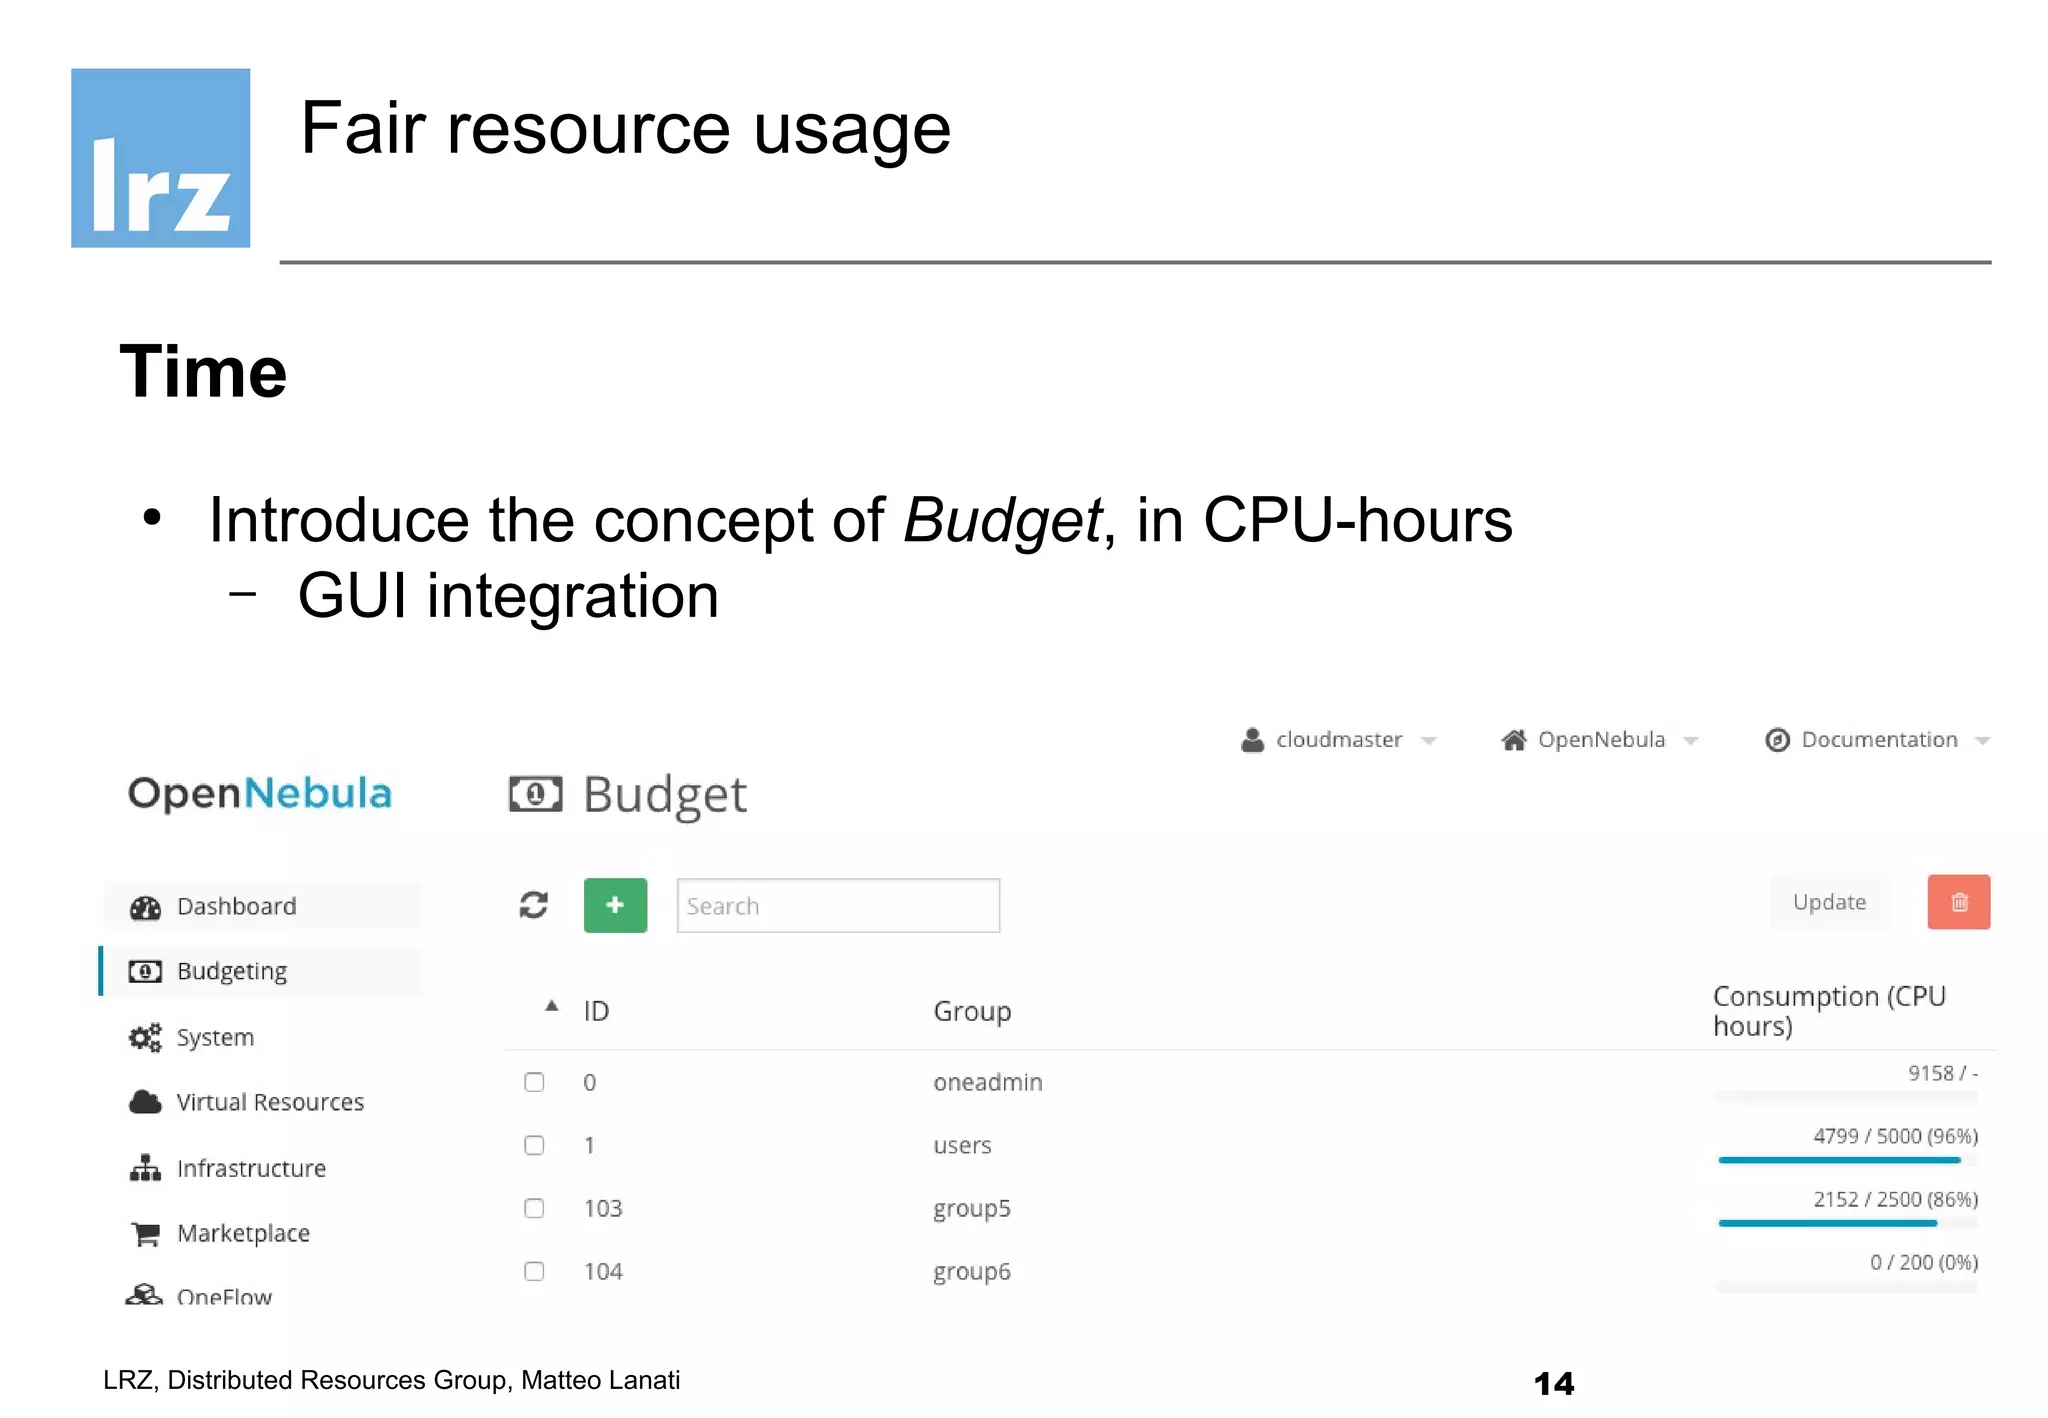Image resolution: width=2048 pixels, height=1418 pixels.
Task: Click the oneadmin group cell
Action: (987, 1082)
